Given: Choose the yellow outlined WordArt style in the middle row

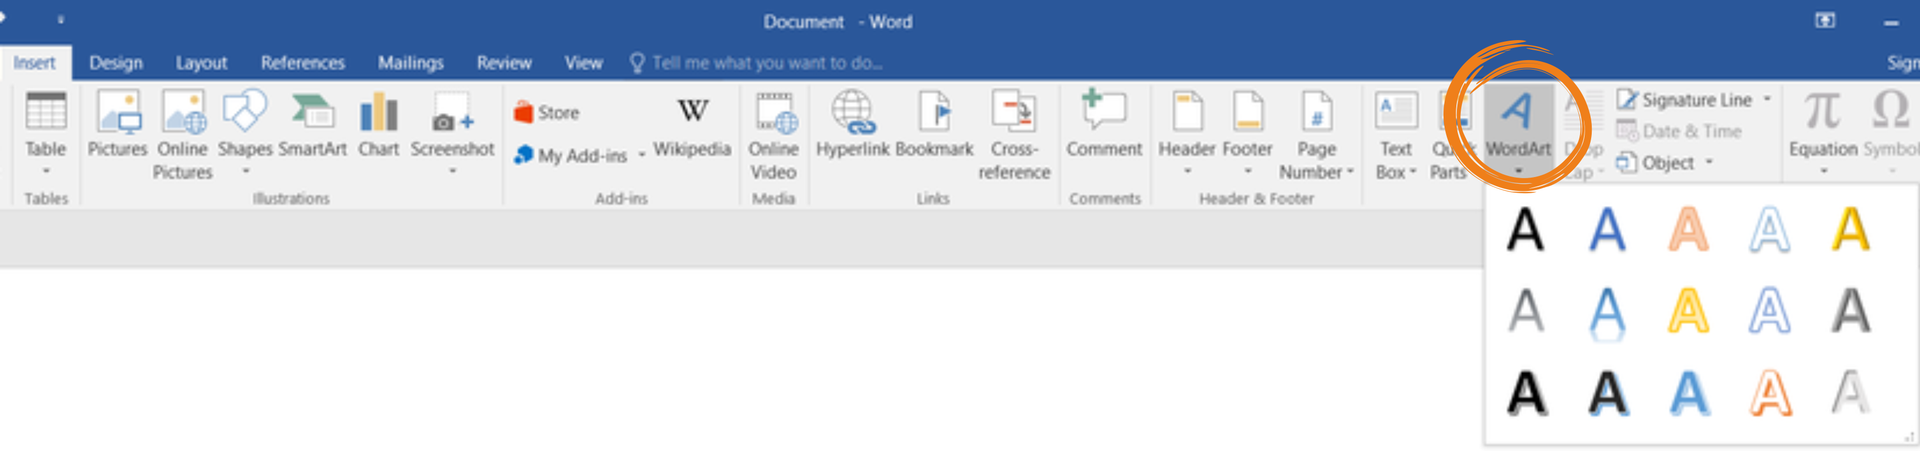Looking at the screenshot, I should [1688, 311].
